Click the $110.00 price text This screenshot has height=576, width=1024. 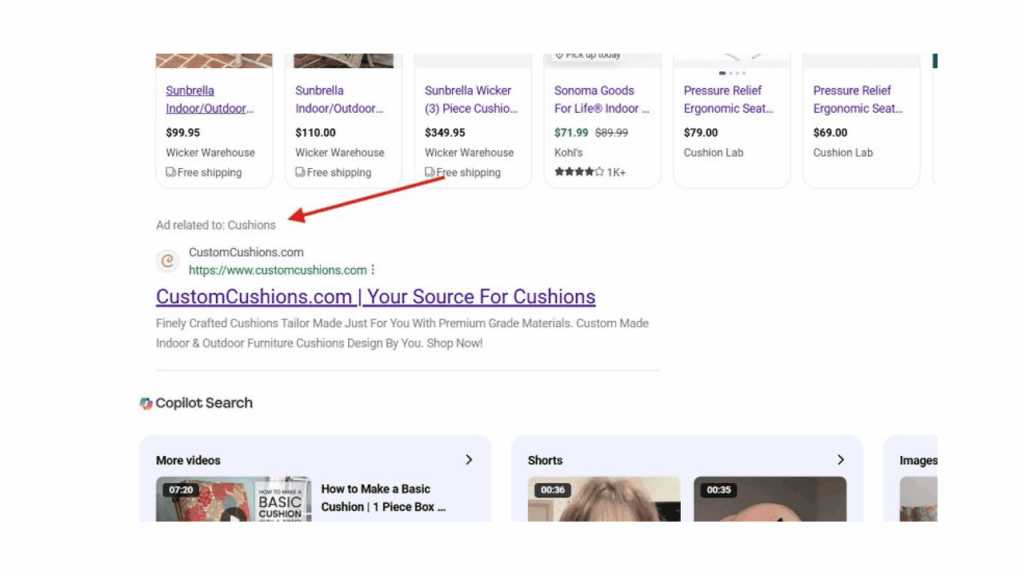point(315,133)
